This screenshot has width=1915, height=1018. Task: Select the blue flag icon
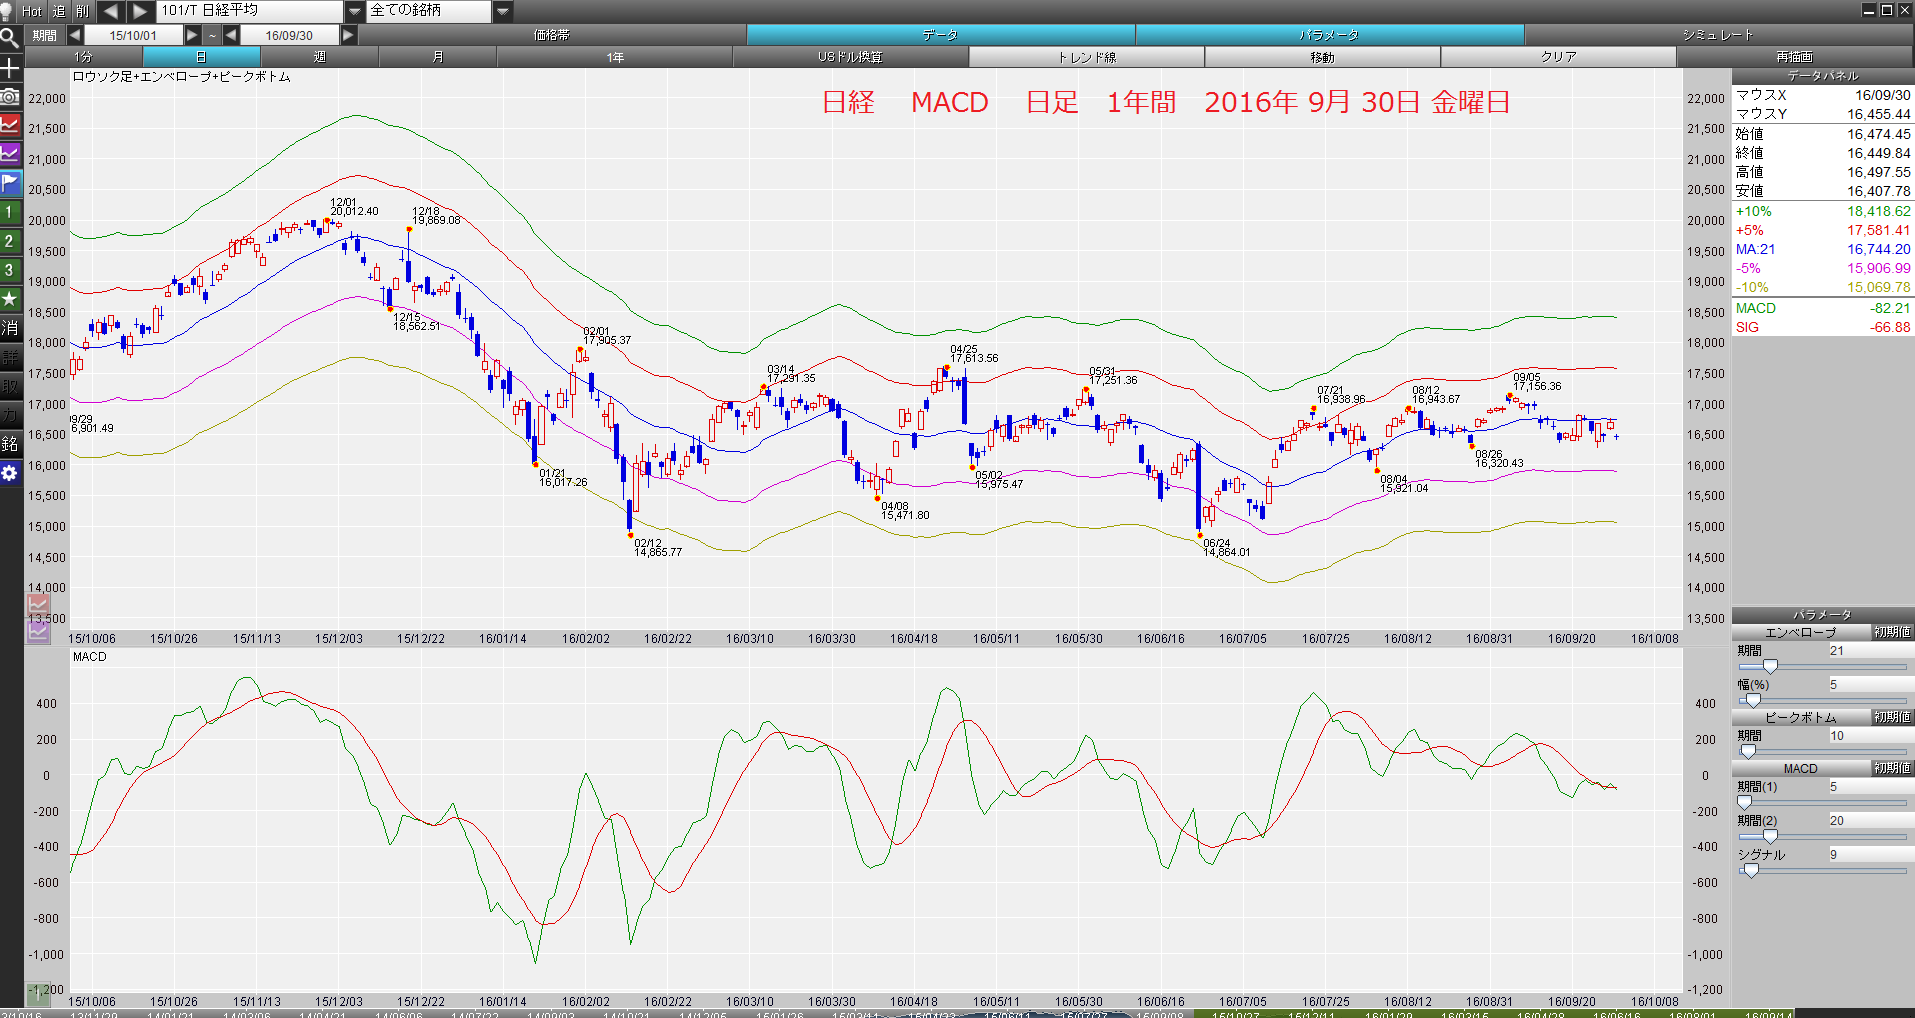tap(10, 183)
